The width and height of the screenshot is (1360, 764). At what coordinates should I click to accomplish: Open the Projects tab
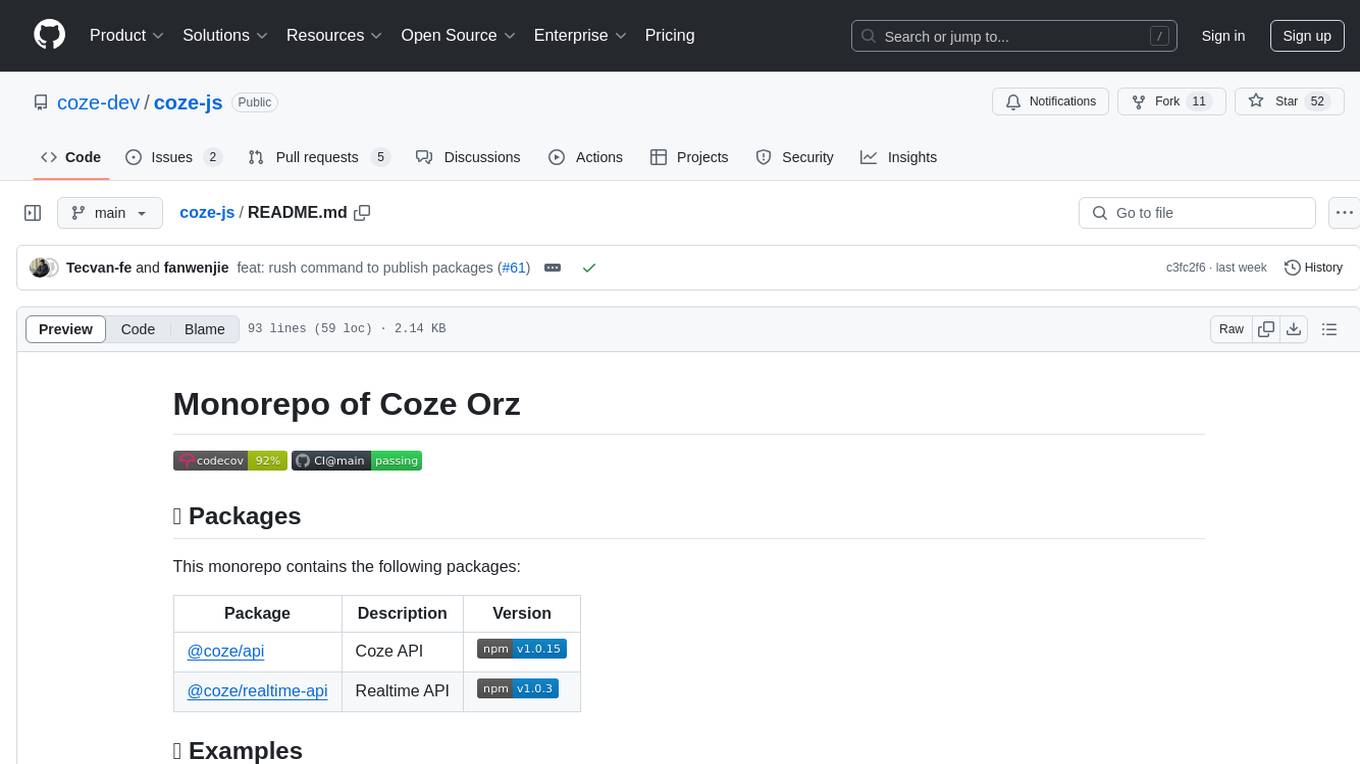pos(689,157)
